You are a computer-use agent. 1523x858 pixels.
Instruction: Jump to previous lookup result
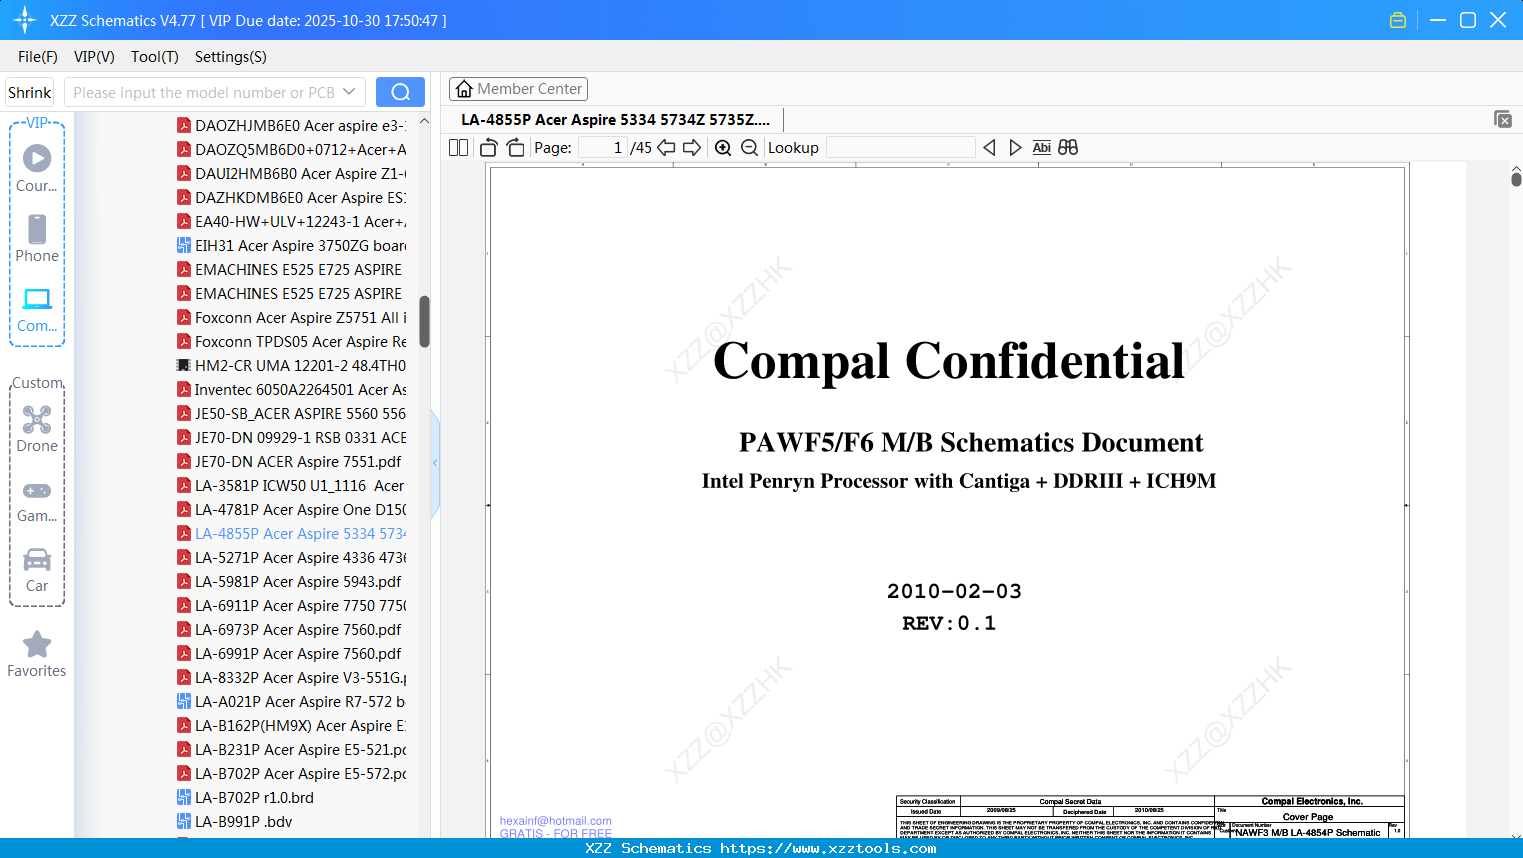tap(989, 148)
